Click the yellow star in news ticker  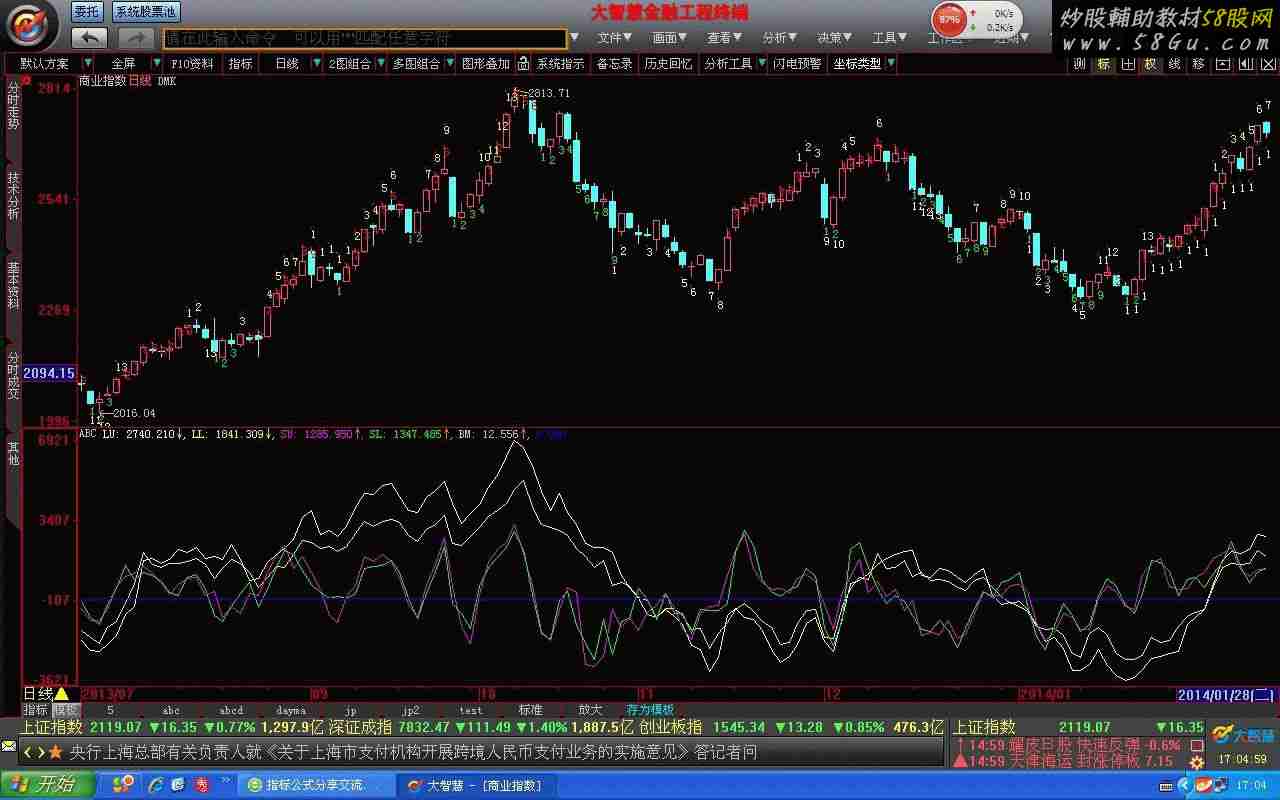pos(56,752)
